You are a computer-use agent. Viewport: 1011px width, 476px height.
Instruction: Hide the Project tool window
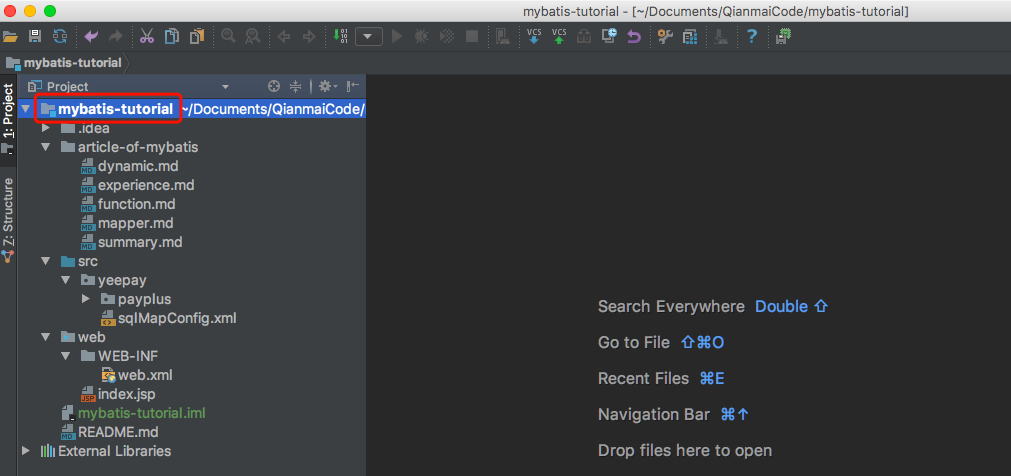tap(353, 86)
